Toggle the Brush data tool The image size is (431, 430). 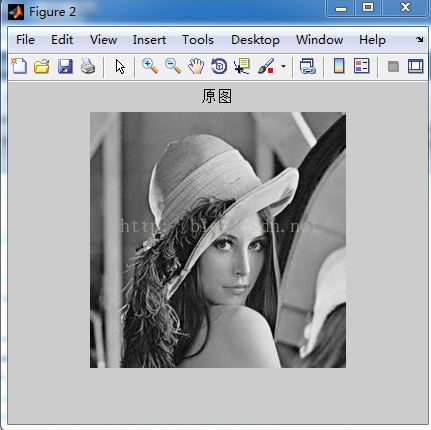[266, 66]
